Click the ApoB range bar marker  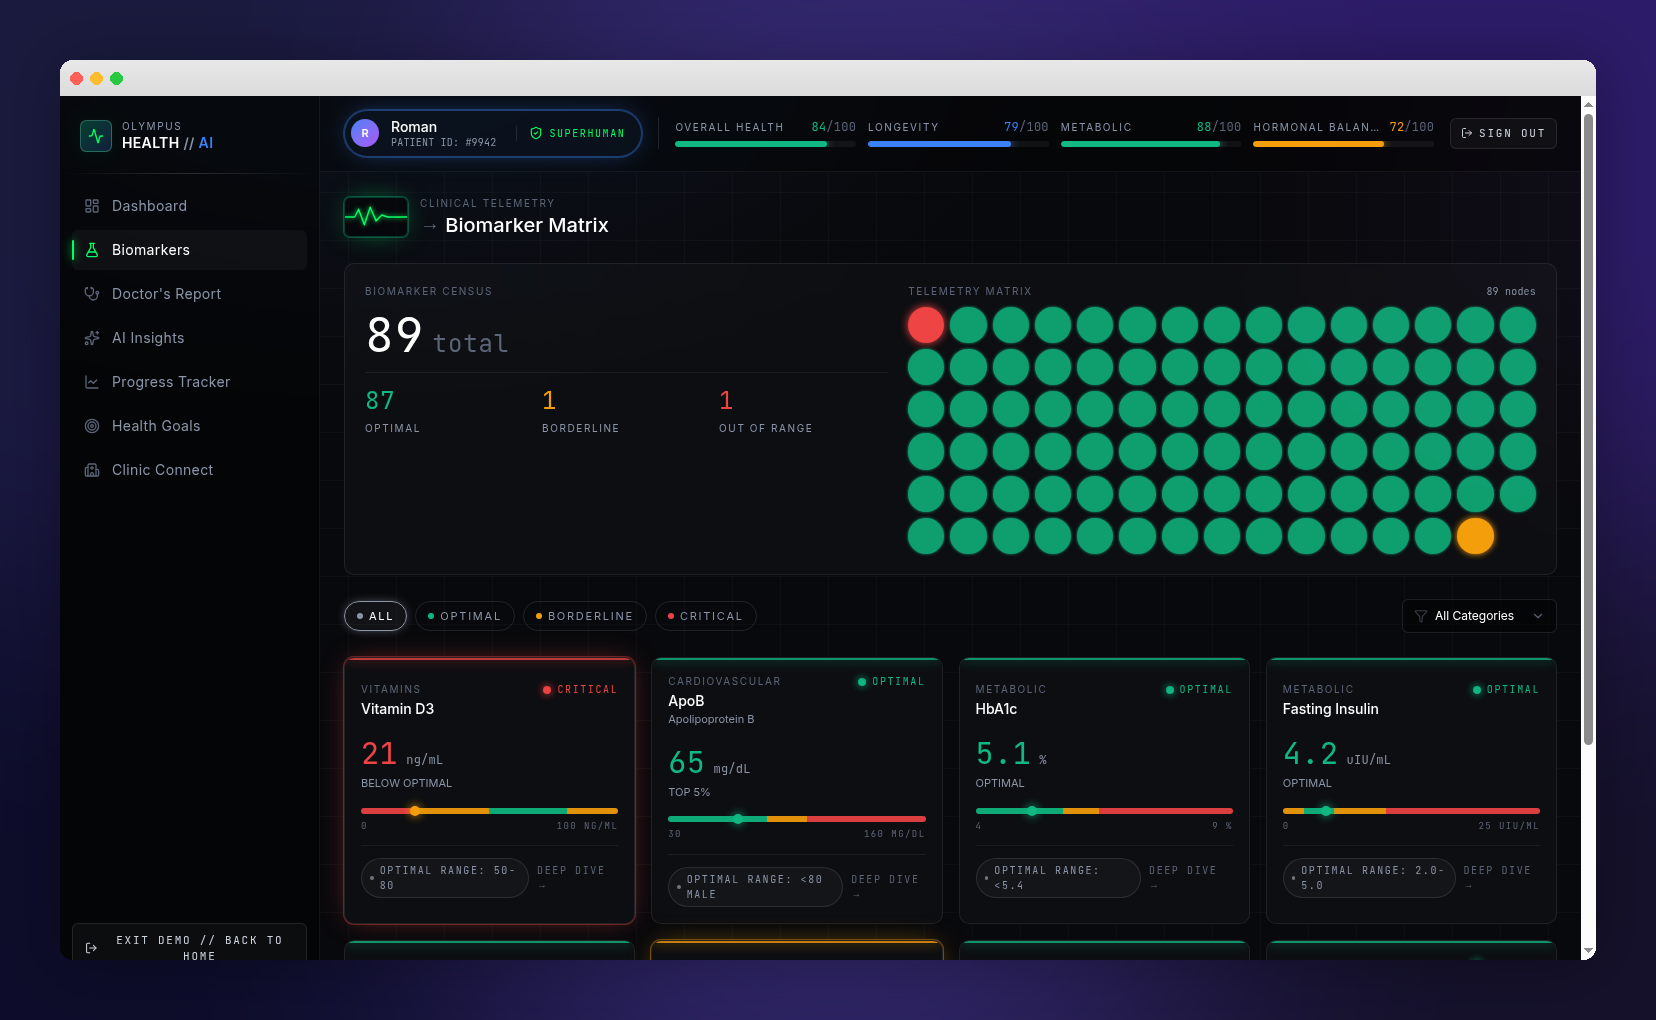tap(738, 819)
